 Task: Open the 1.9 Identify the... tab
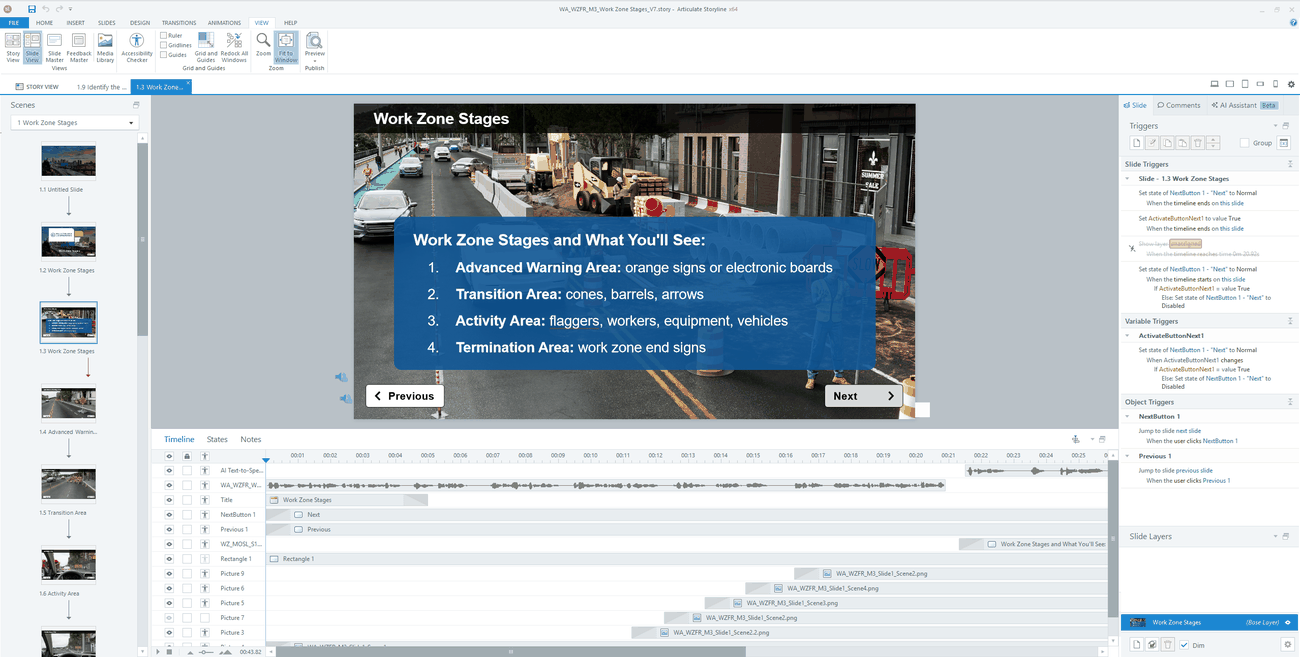point(101,87)
